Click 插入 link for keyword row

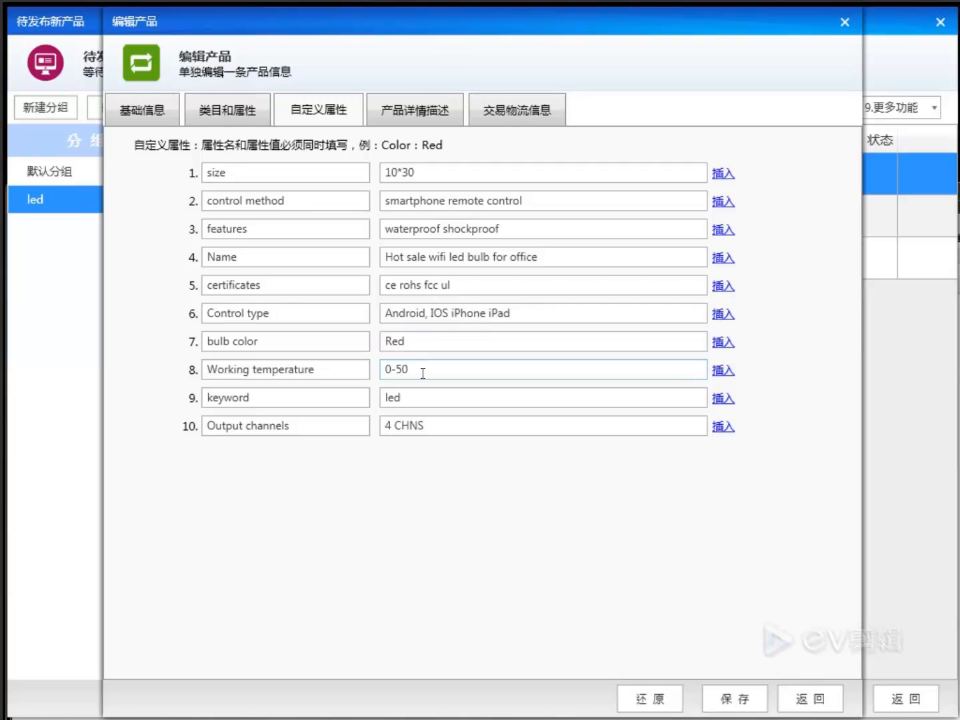coord(723,399)
